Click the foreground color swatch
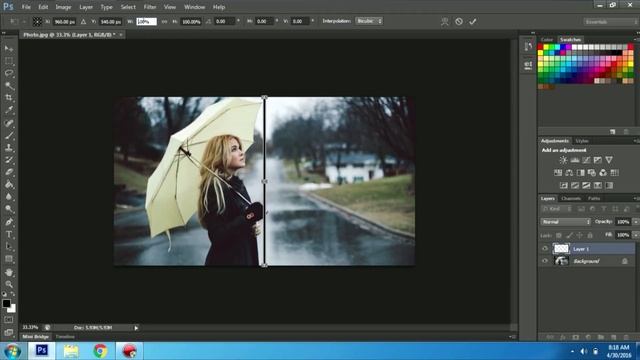The image size is (640, 360). pos(6,303)
